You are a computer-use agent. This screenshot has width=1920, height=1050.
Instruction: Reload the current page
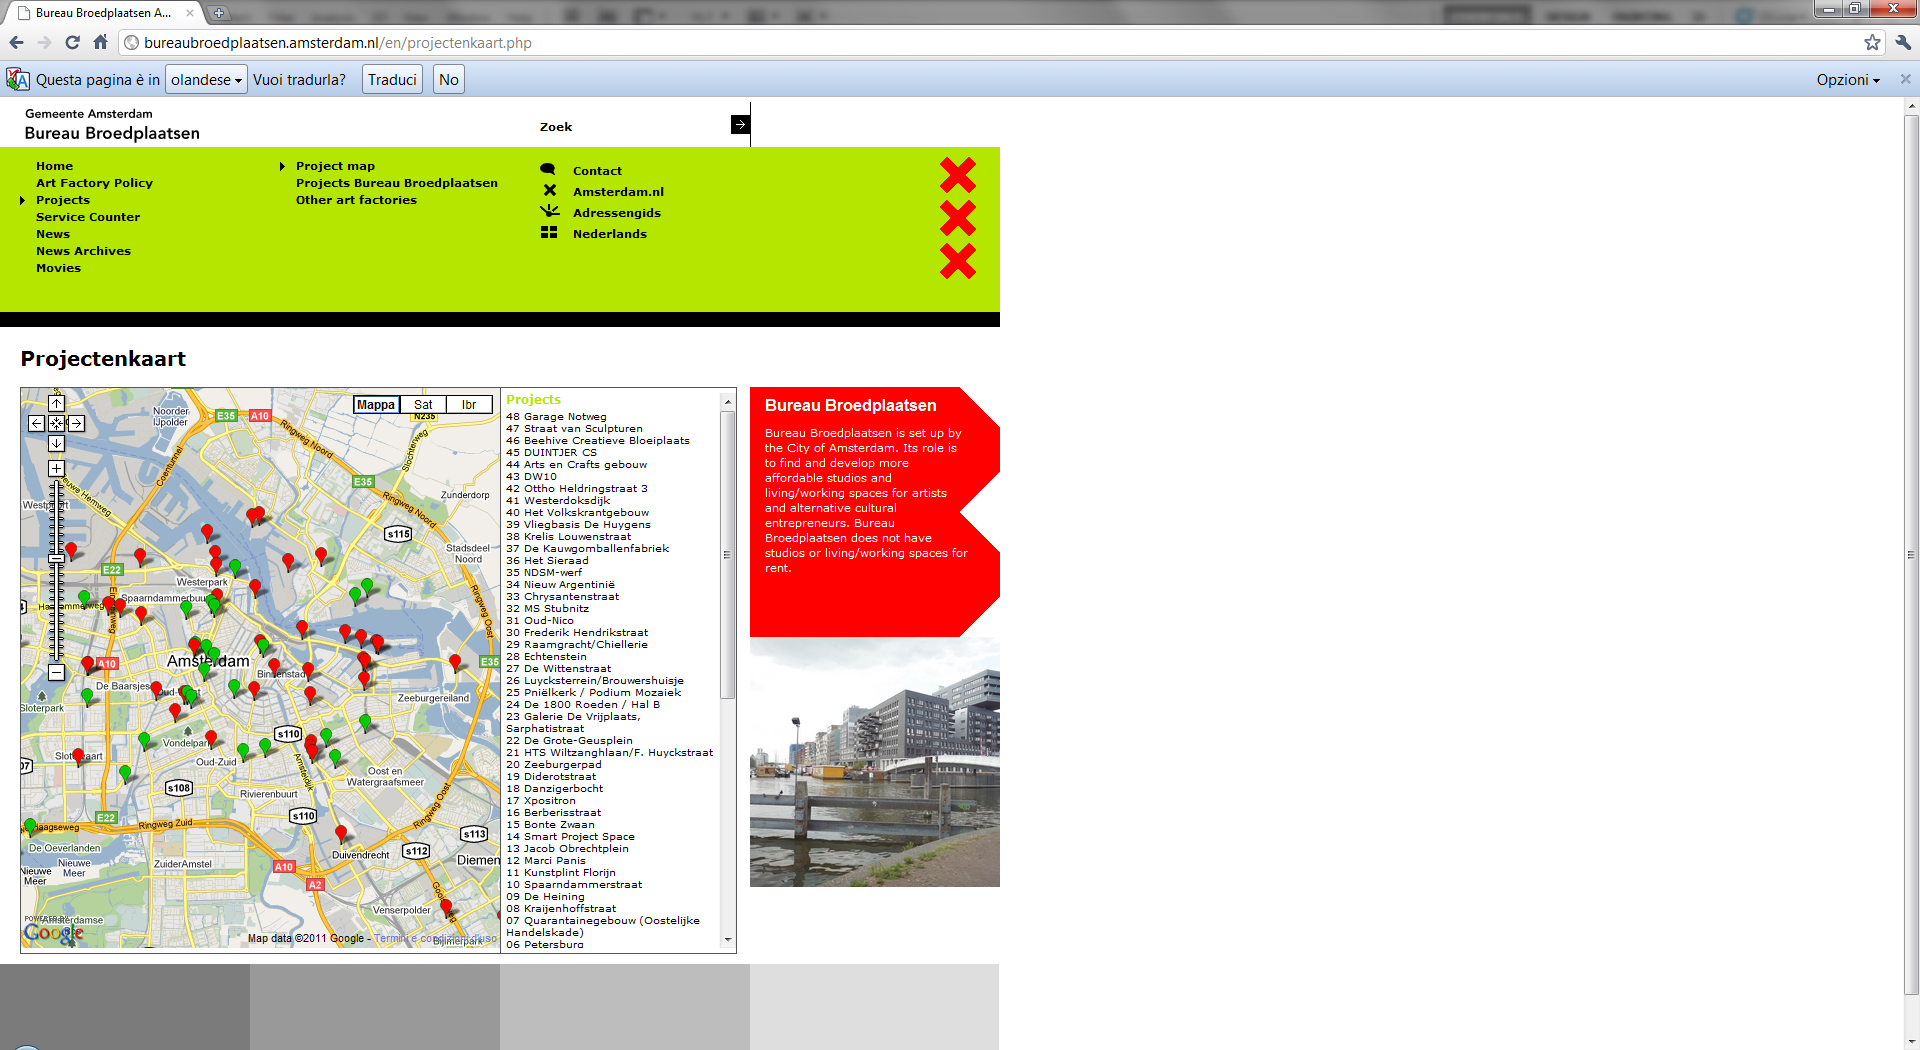(x=72, y=42)
